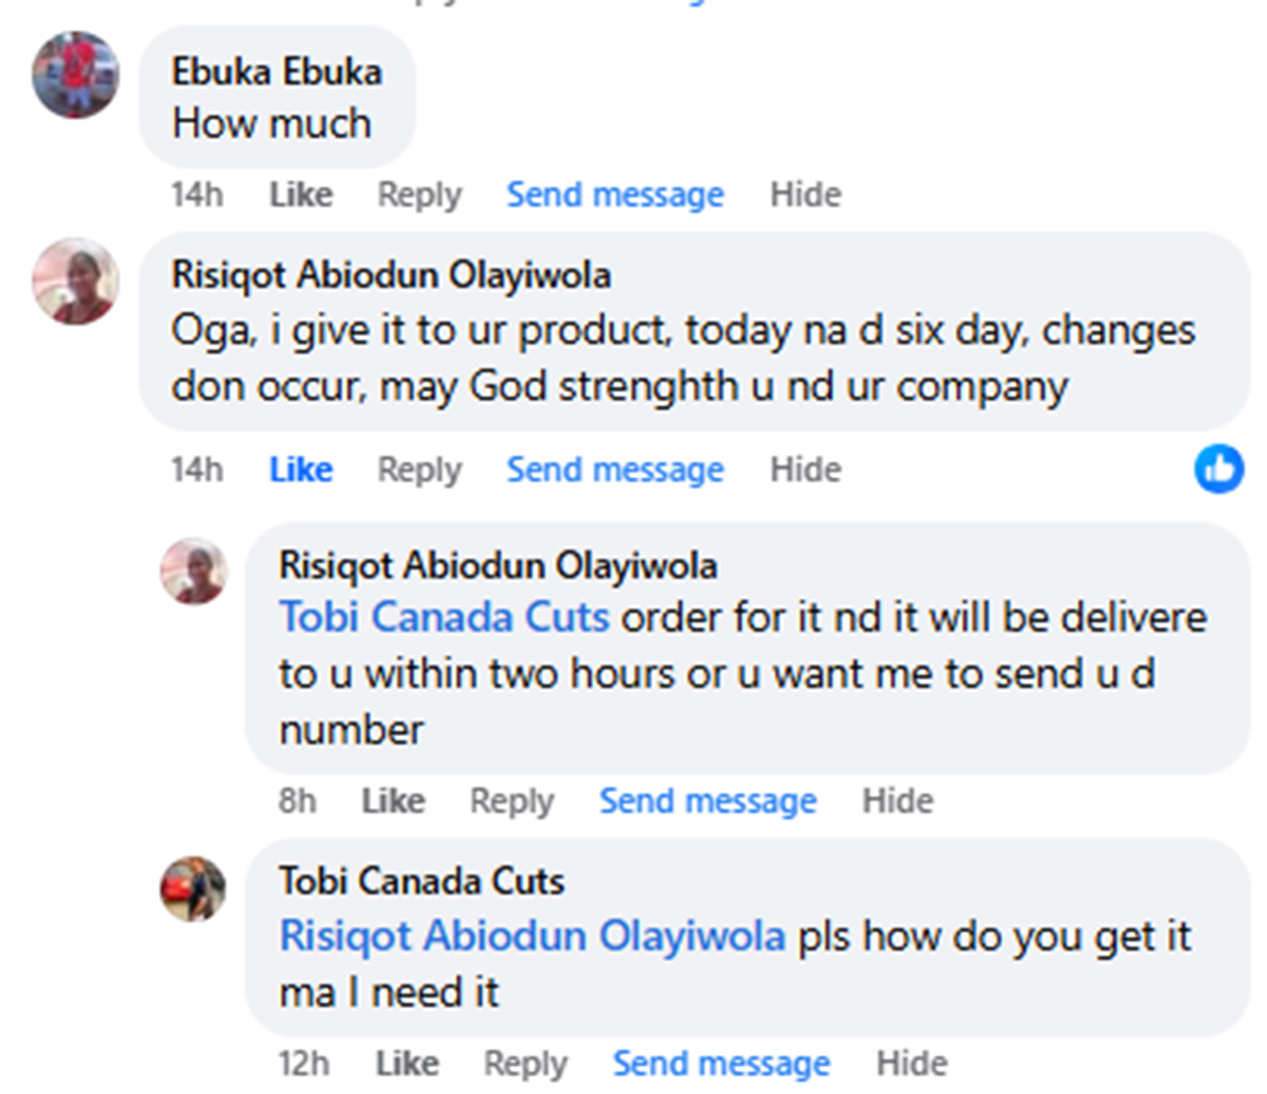Screen dimensions: 1267x1094
Task: Send message to Ebuka Ebuka
Action: coord(615,194)
